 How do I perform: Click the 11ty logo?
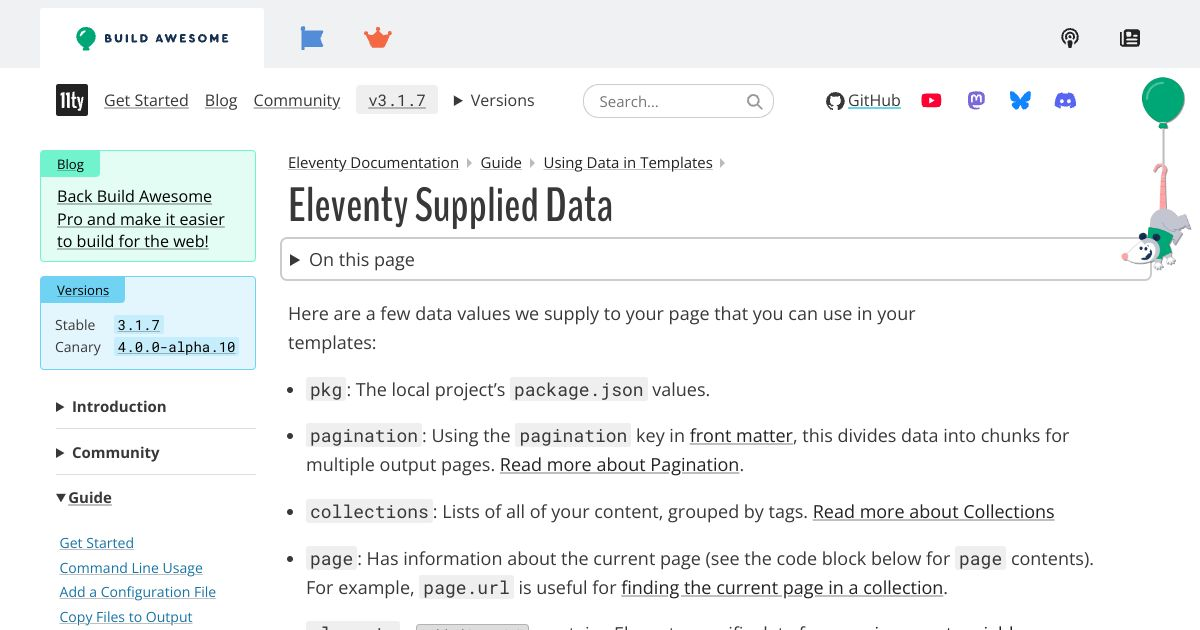pos(72,100)
